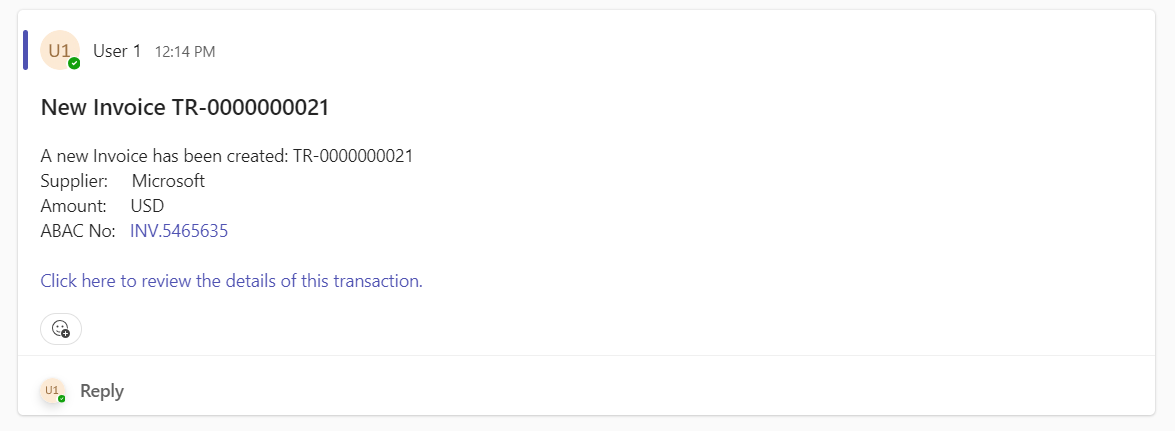Click the New Invoice TR-0000000021 heading
The width and height of the screenshot is (1175, 431).
(x=185, y=107)
